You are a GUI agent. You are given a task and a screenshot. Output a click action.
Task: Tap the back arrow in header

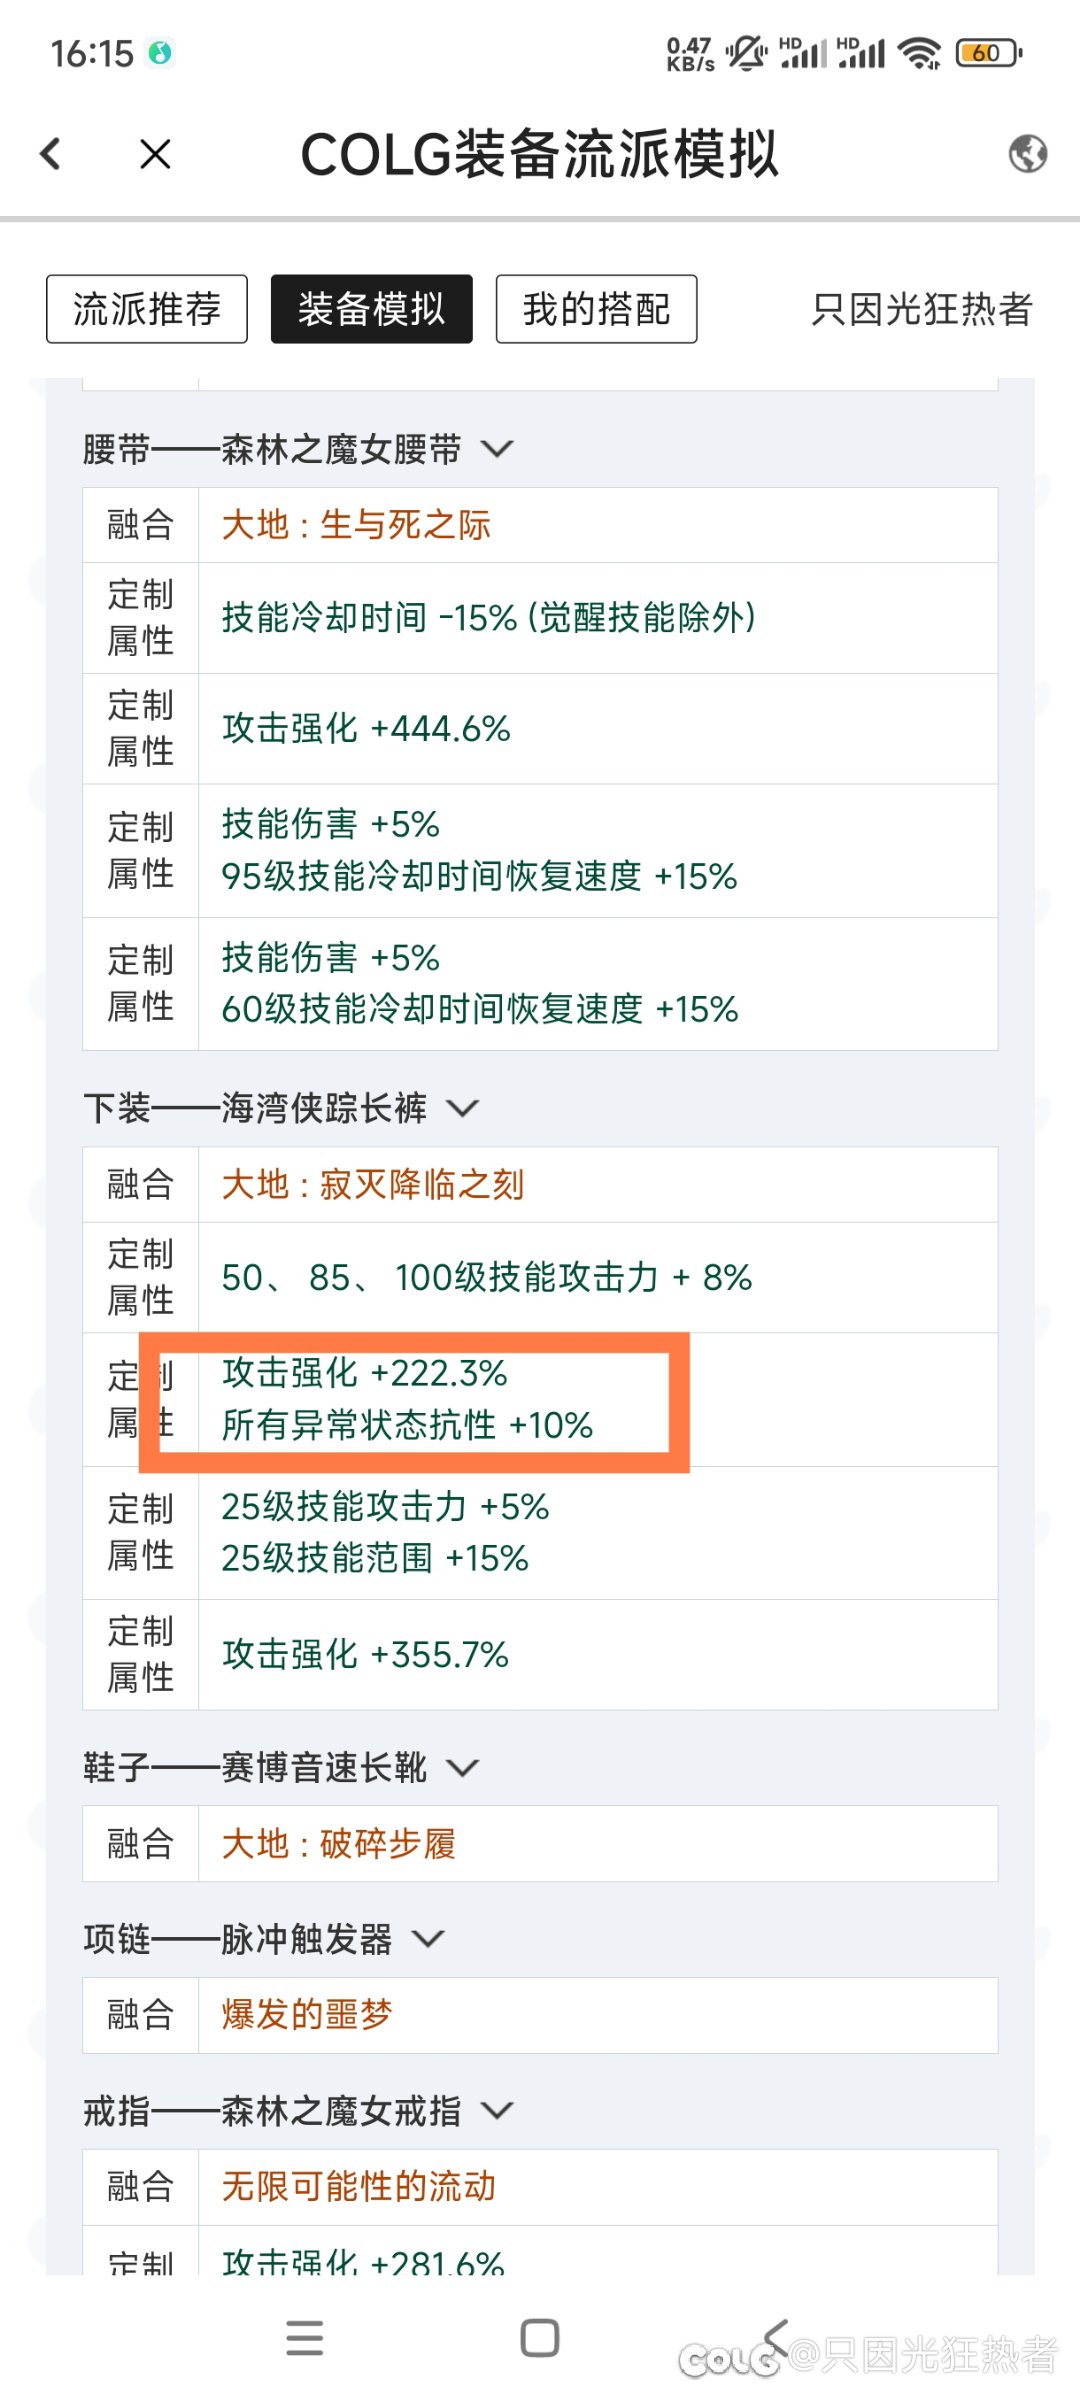50,154
